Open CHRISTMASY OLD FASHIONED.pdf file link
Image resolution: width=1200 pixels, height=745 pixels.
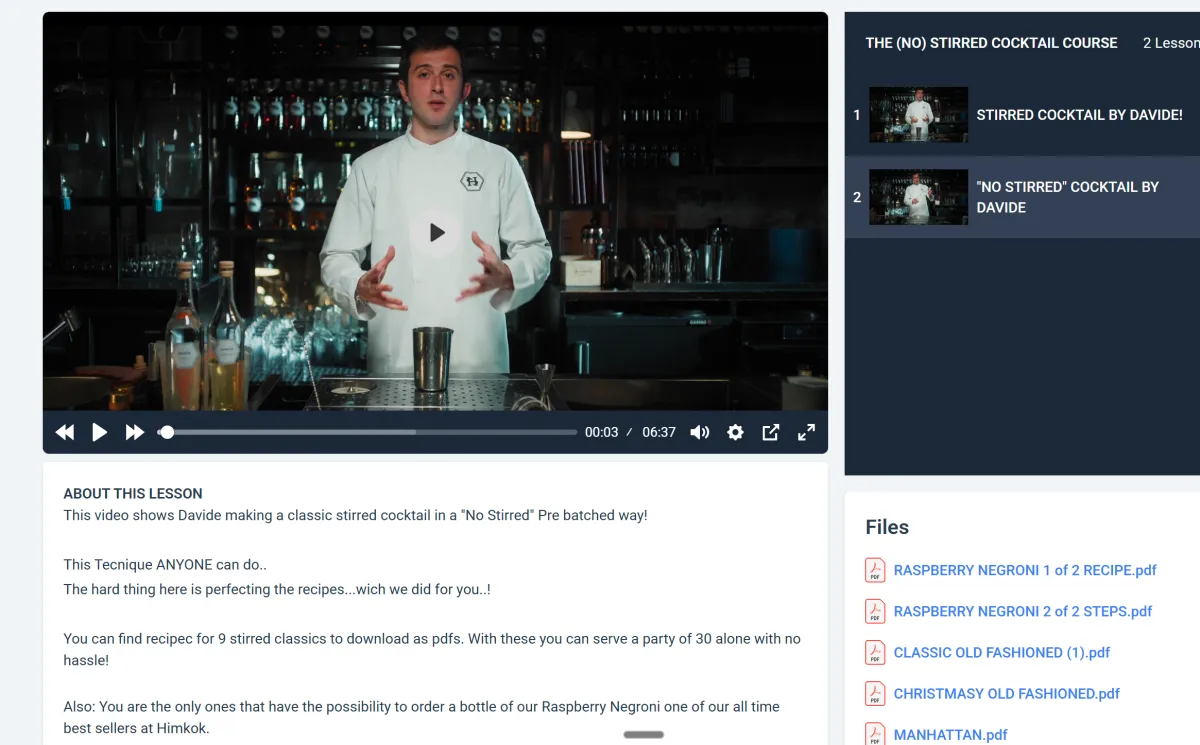pos(1007,693)
